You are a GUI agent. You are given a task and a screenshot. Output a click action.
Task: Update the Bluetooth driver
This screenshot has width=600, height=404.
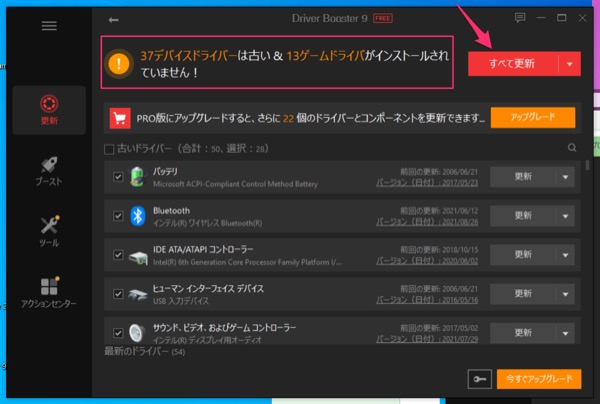point(523,216)
